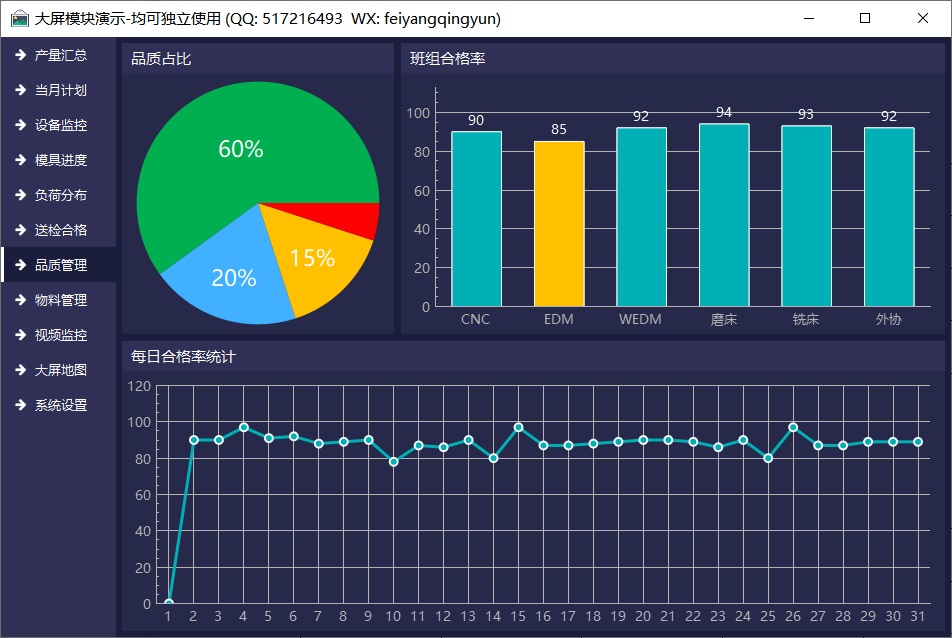Click the yellow EDM bar
952x638 pixels.
pos(559,225)
